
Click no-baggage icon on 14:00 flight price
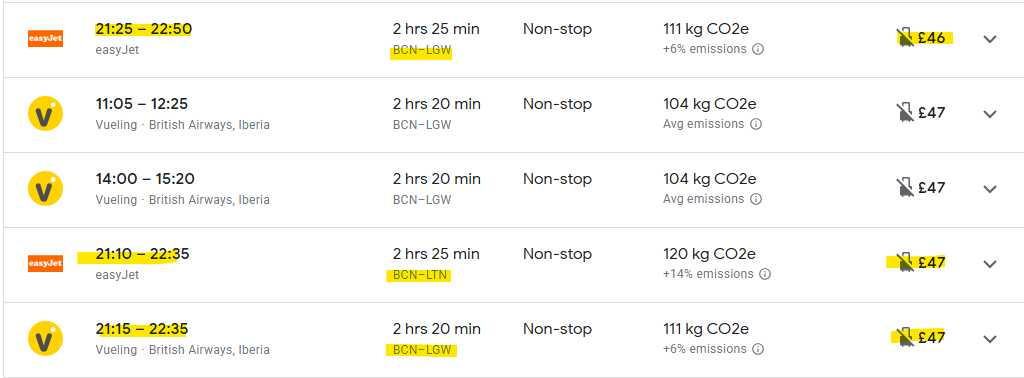pos(904,188)
